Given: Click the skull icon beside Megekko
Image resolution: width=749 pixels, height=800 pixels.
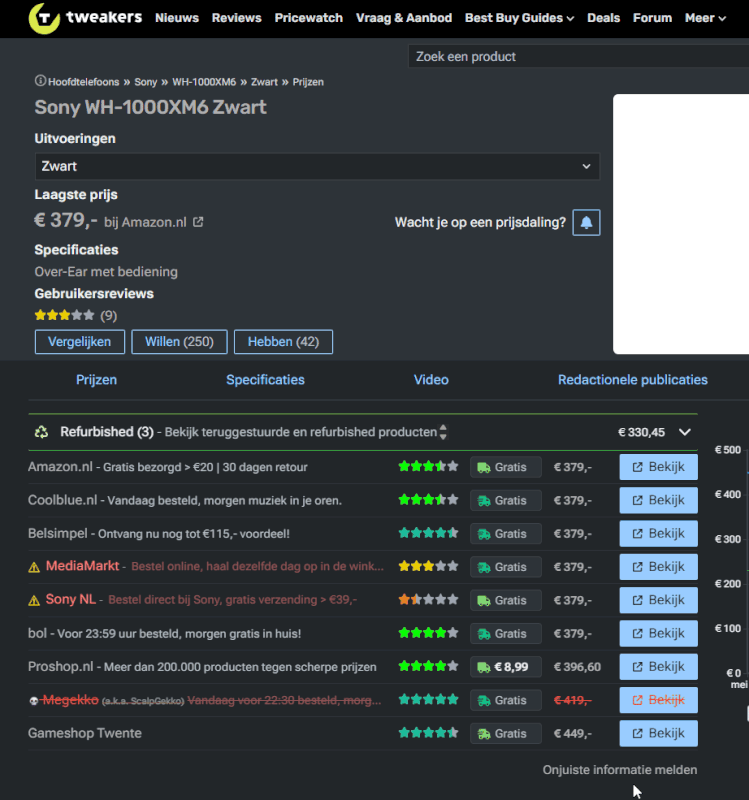Looking at the screenshot, I should click(34, 701).
